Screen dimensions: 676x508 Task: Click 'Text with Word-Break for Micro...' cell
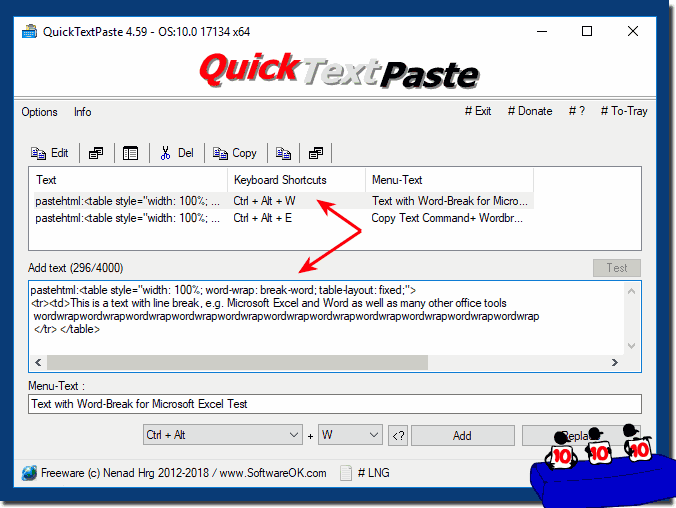tap(450, 201)
